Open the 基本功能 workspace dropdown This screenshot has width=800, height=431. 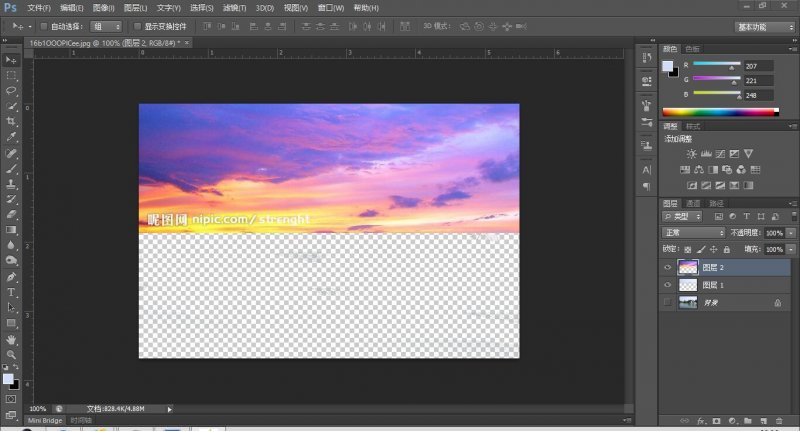tap(766, 27)
